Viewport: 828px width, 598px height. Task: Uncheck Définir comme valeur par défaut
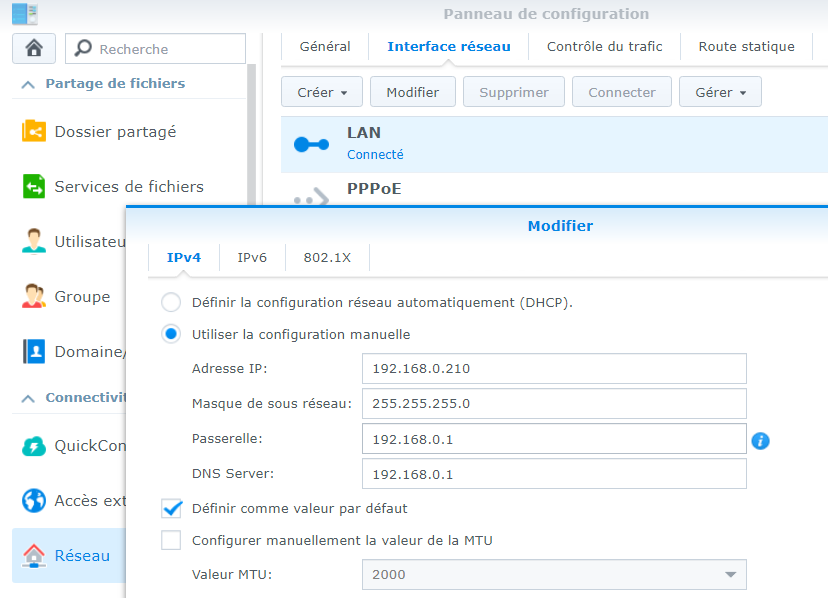[x=172, y=508]
